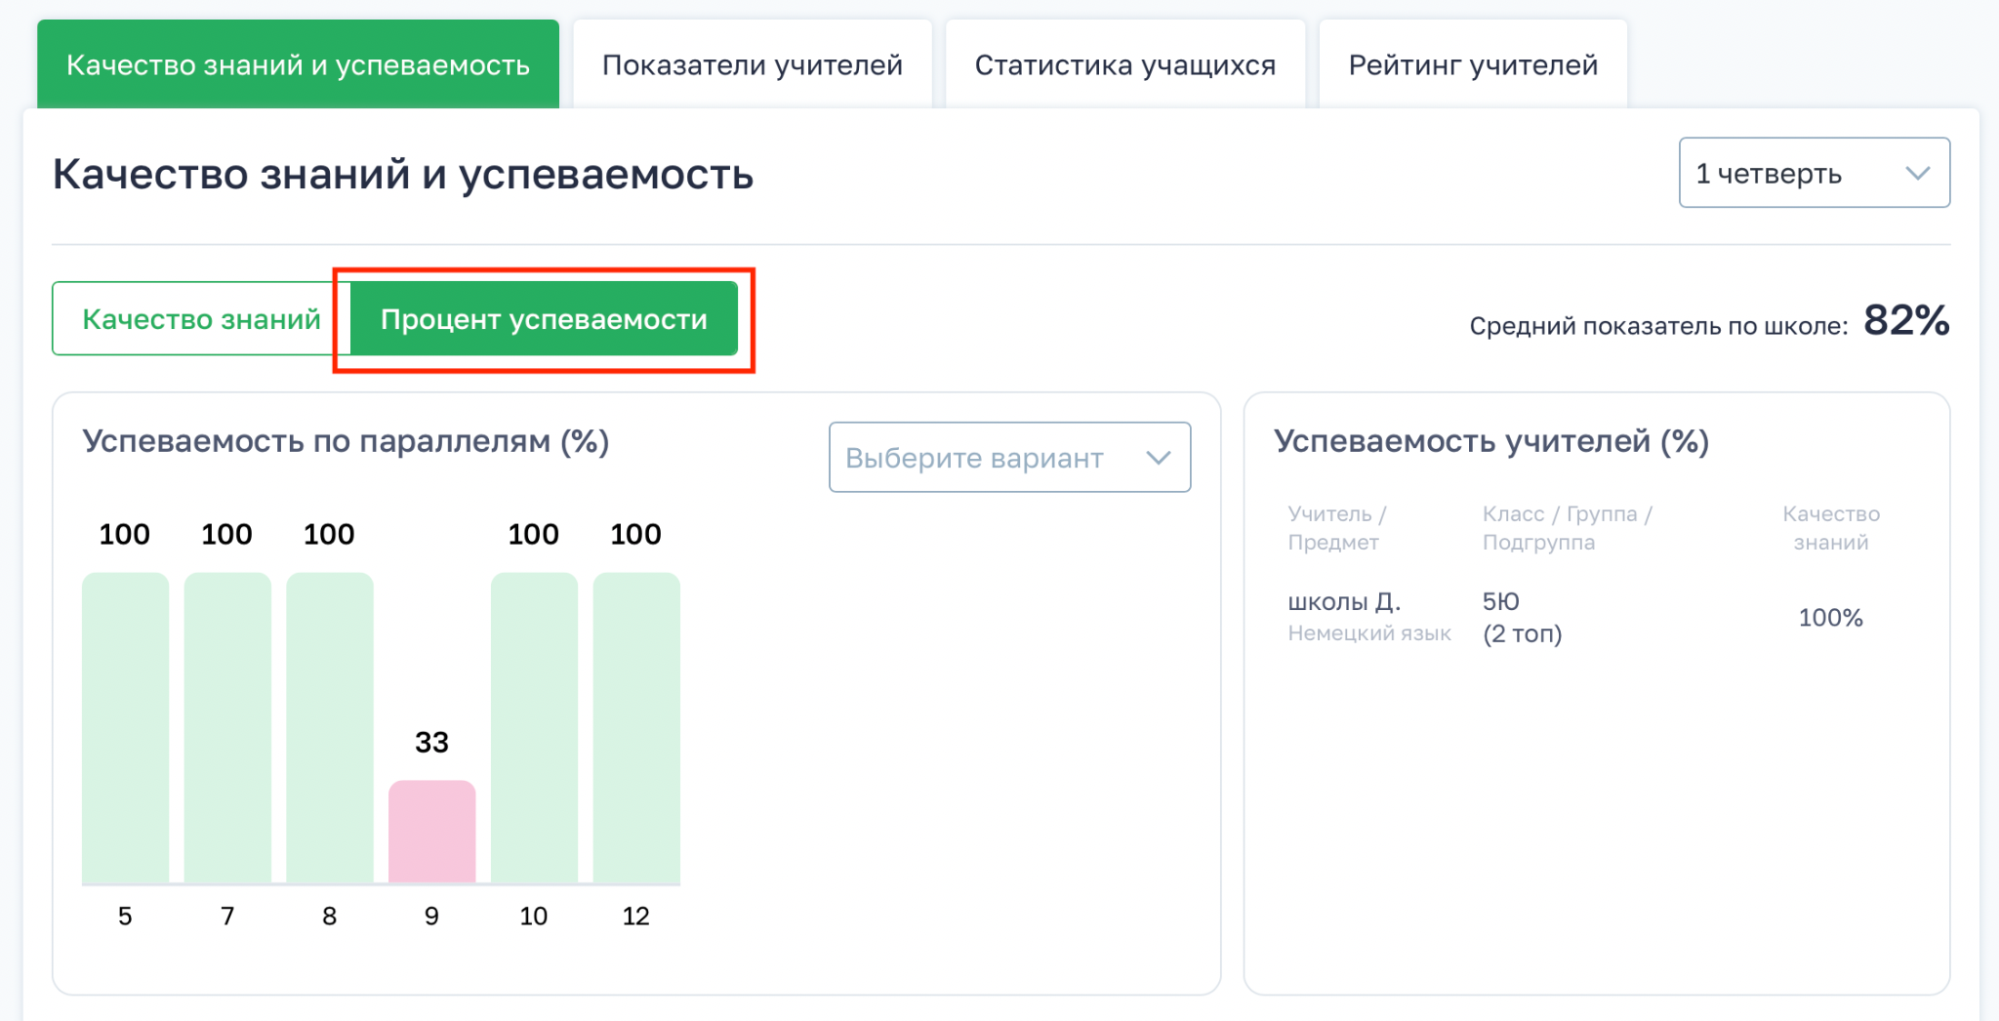Click the bar for grade 12
The height and width of the screenshot is (1021, 1999).
click(636, 728)
